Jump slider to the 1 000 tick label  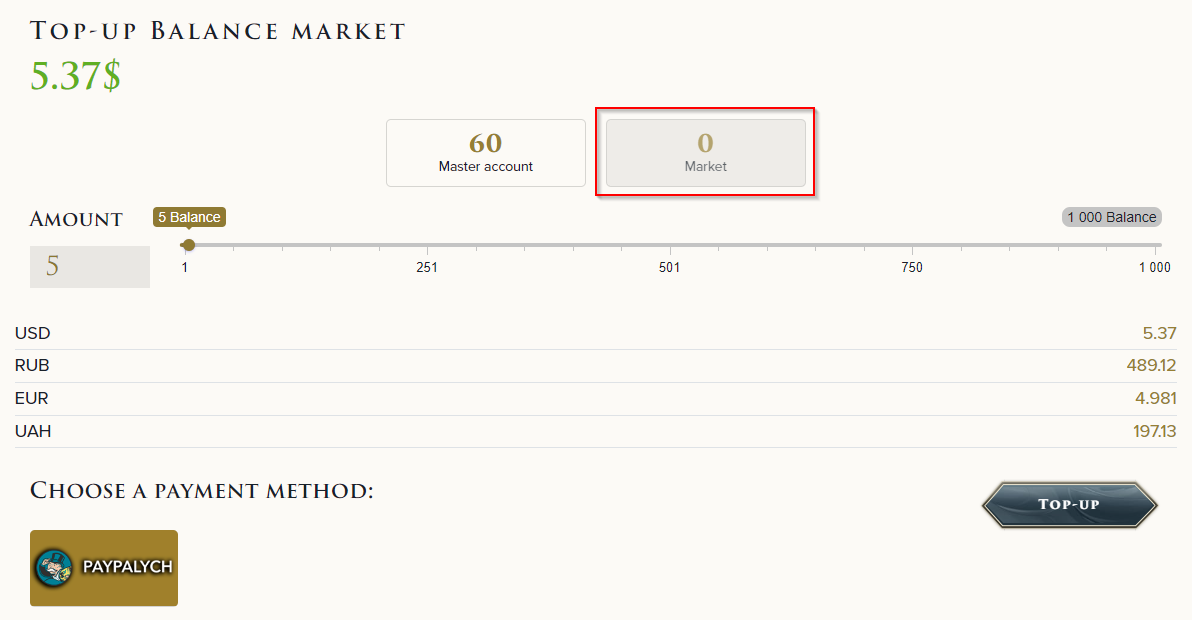pyautogui.click(x=1154, y=267)
